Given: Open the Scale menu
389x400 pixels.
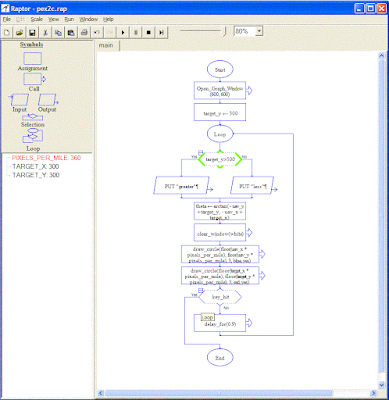Looking at the screenshot, I should [37, 19].
